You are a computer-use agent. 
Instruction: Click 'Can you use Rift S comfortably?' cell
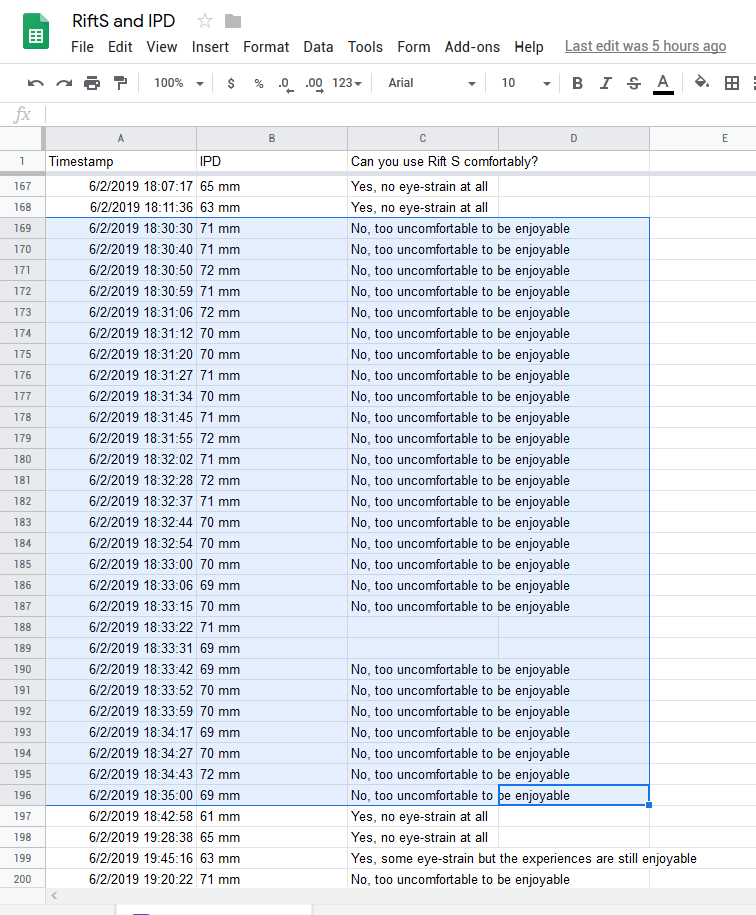pyautogui.click(x=444, y=161)
